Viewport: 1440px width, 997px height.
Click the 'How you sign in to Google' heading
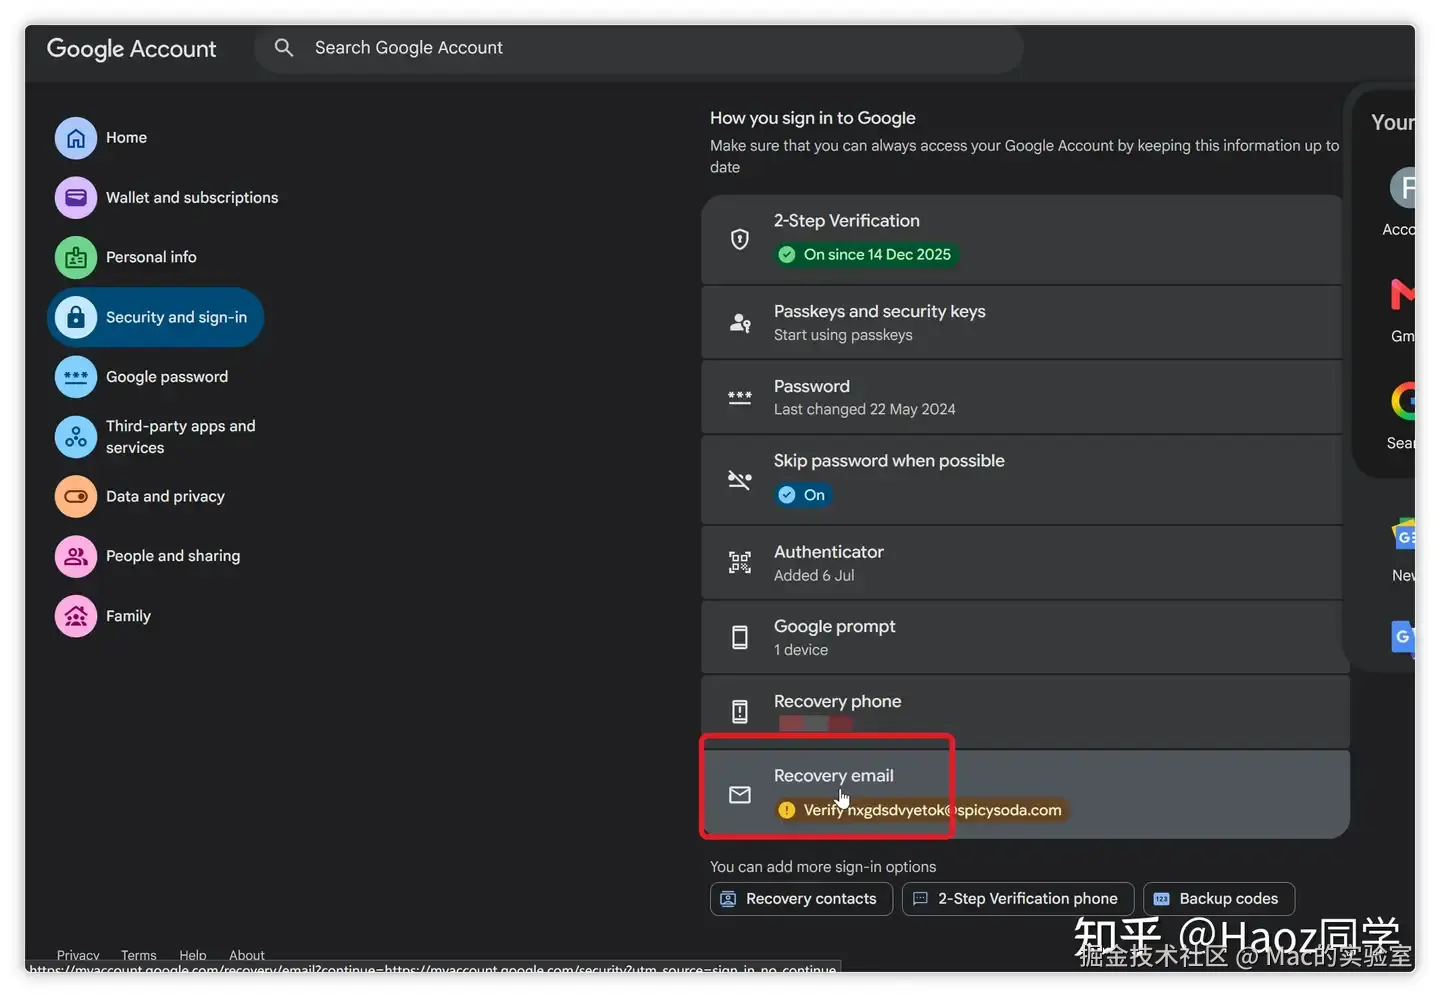(813, 118)
